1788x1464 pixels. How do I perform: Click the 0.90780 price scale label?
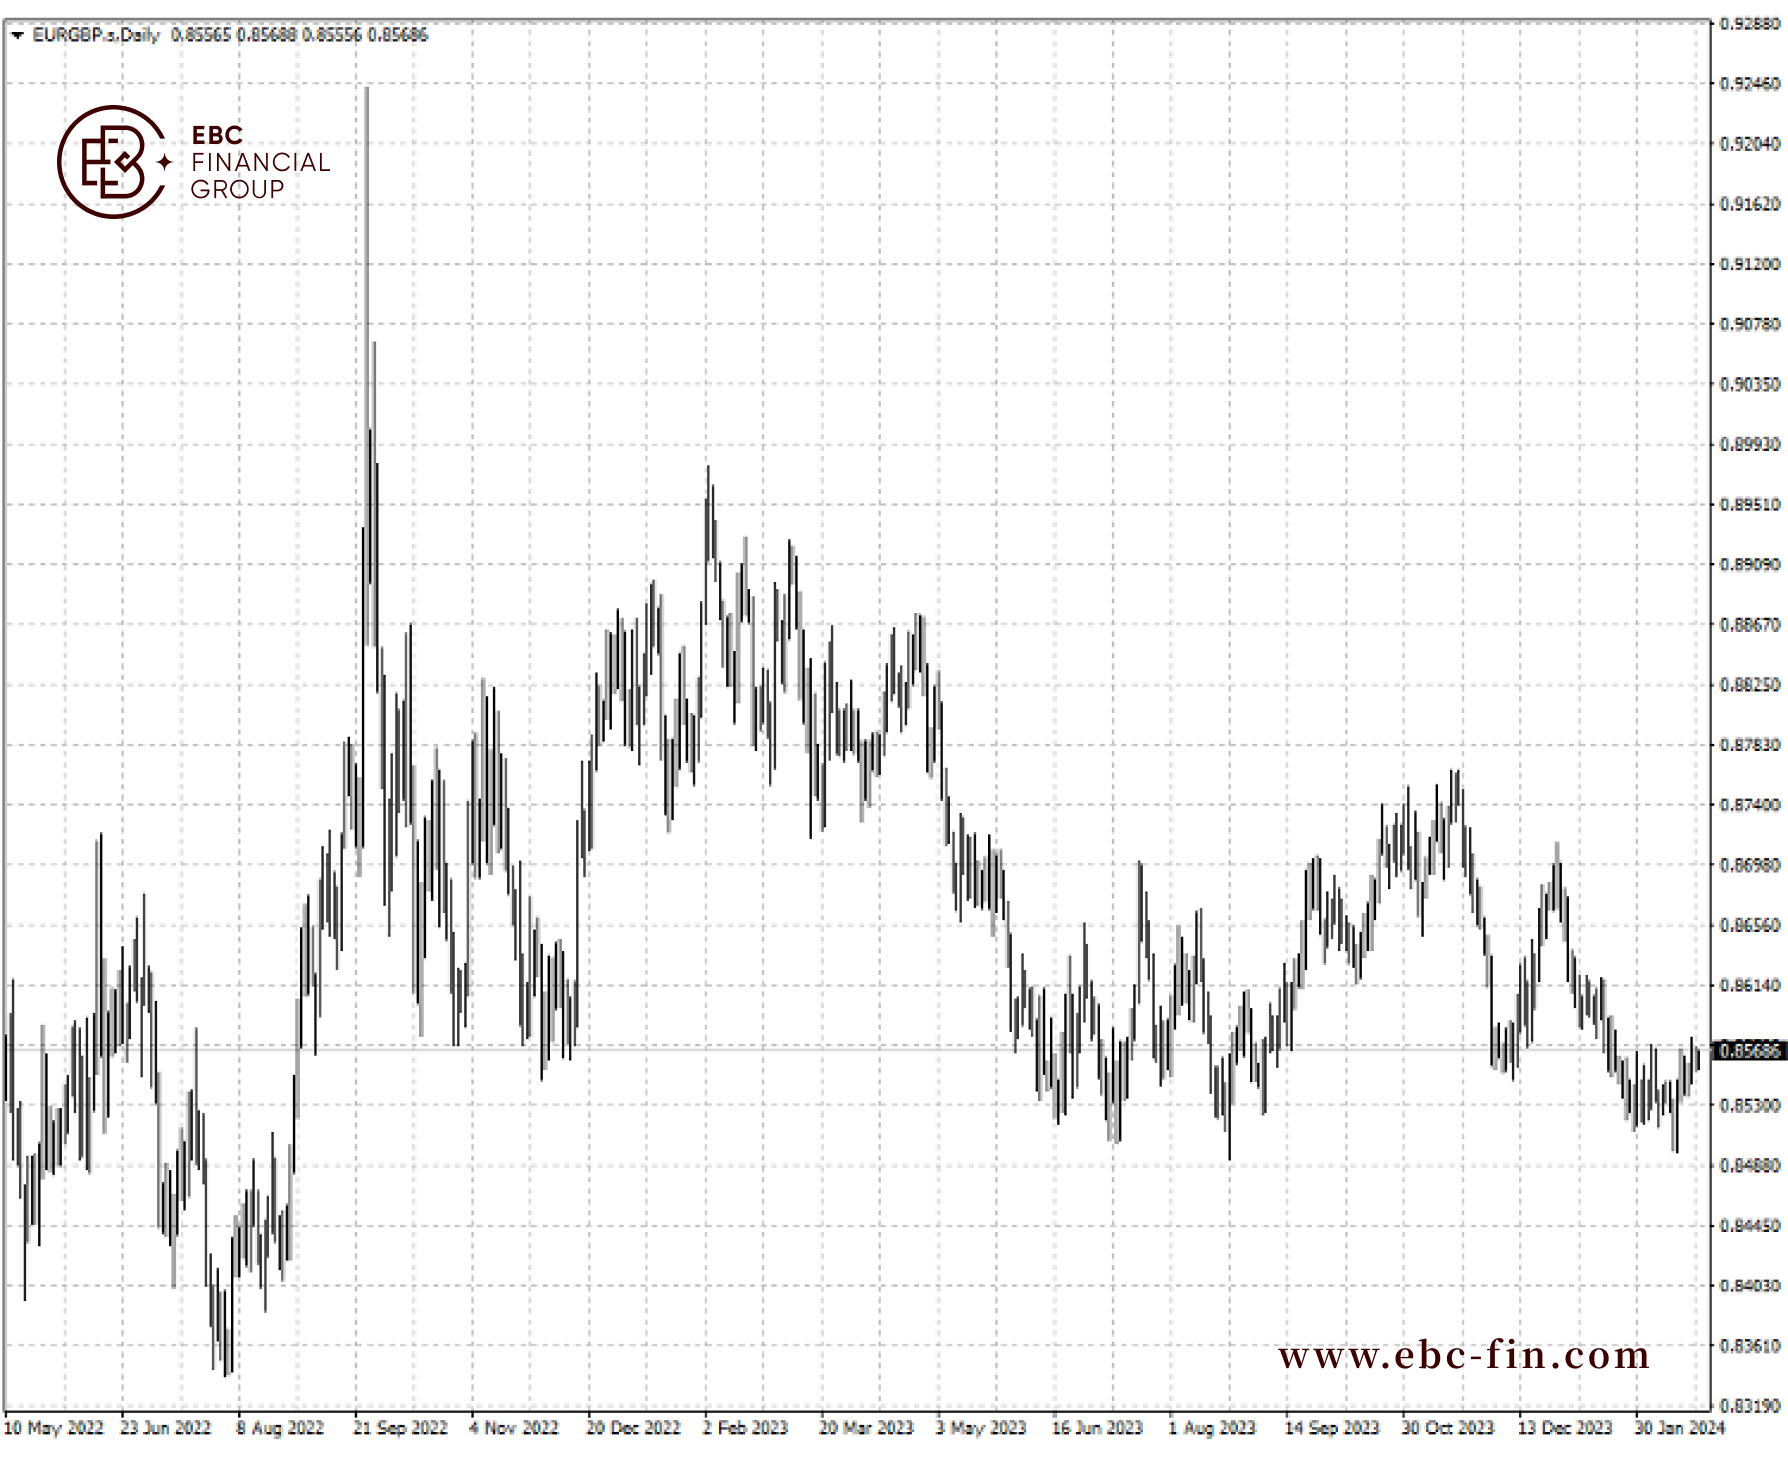pyautogui.click(x=1750, y=324)
